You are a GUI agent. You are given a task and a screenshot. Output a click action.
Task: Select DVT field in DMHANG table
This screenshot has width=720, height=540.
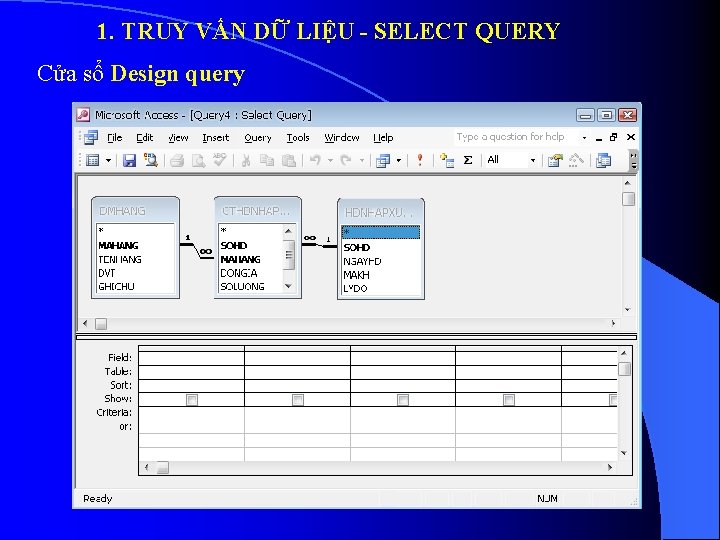(x=107, y=273)
